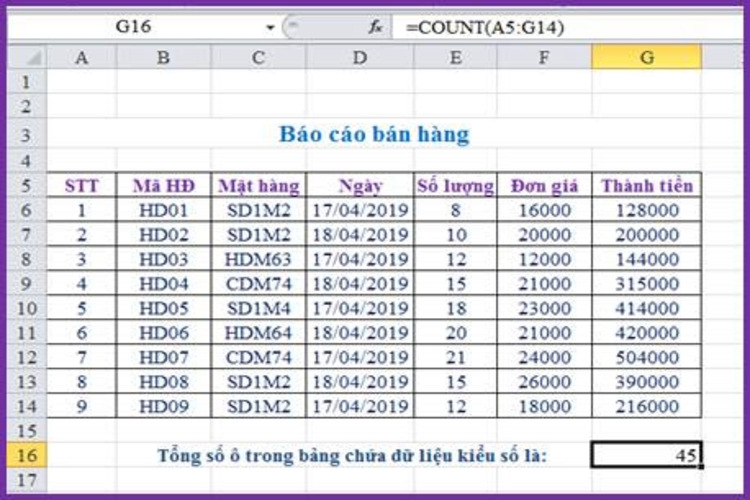Click the 'Mã HĐ' header cell
Image resolution: width=750 pixels, height=500 pixels.
[164, 185]
